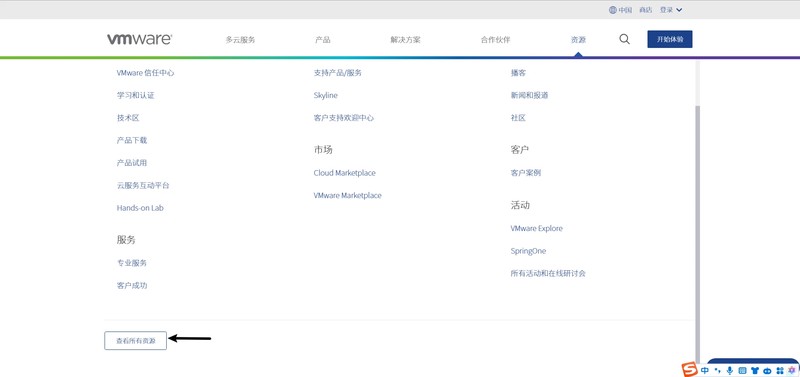Click the 市场 section heading
The image size is (800, 377).
pyautogui.click(x=323, y=150)
